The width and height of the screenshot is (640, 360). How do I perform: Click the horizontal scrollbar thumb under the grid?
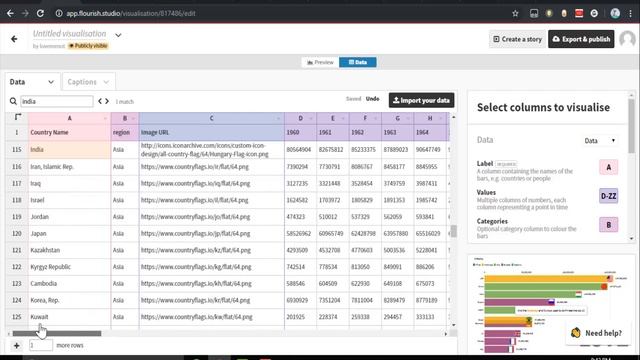point(57,333)
